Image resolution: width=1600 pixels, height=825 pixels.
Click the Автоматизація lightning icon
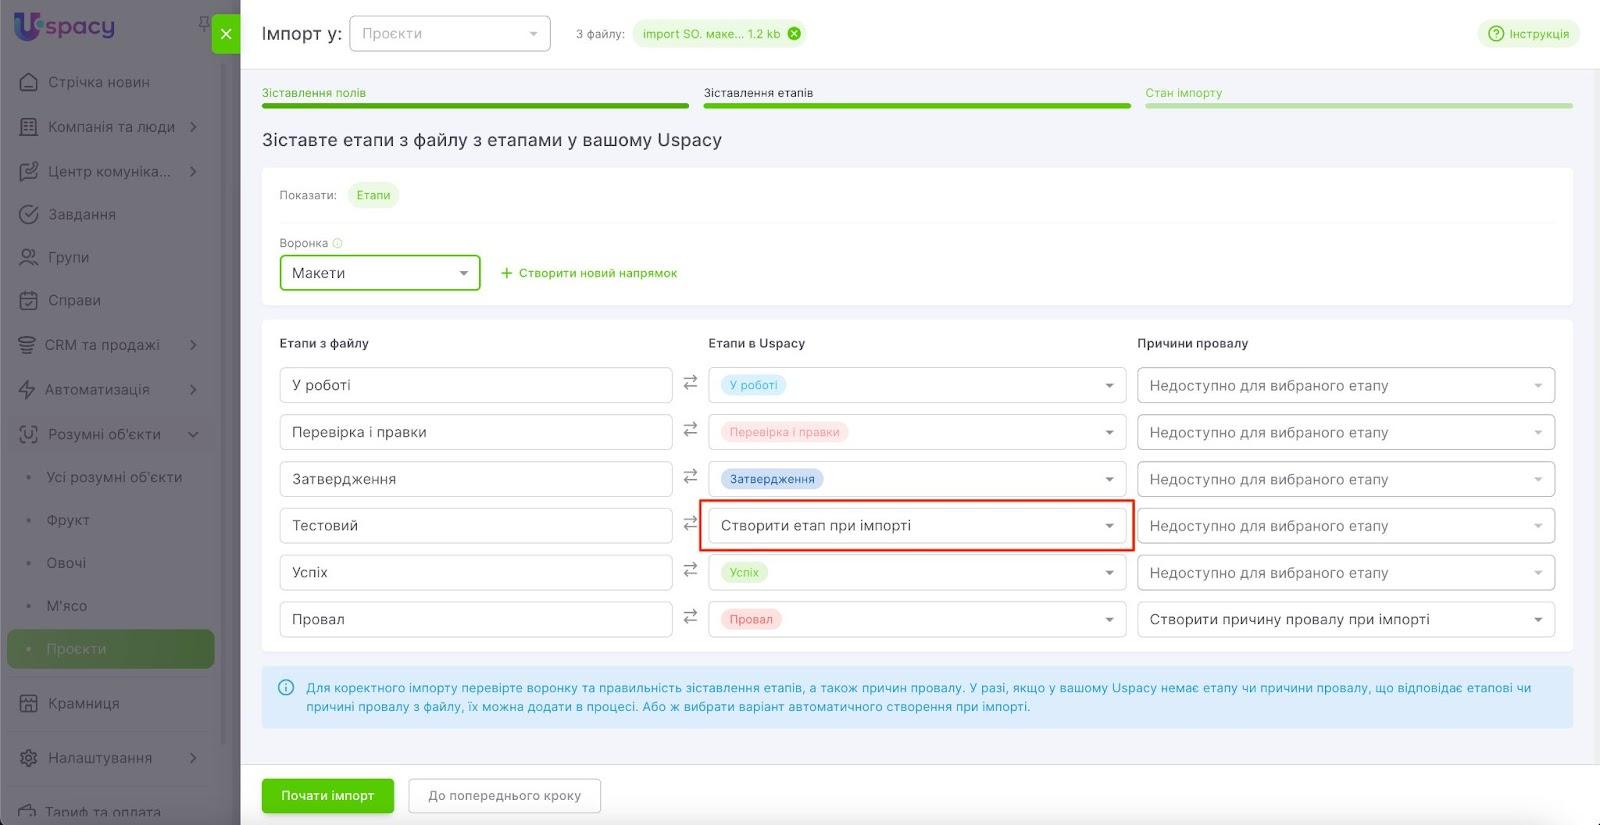[27, 389]
